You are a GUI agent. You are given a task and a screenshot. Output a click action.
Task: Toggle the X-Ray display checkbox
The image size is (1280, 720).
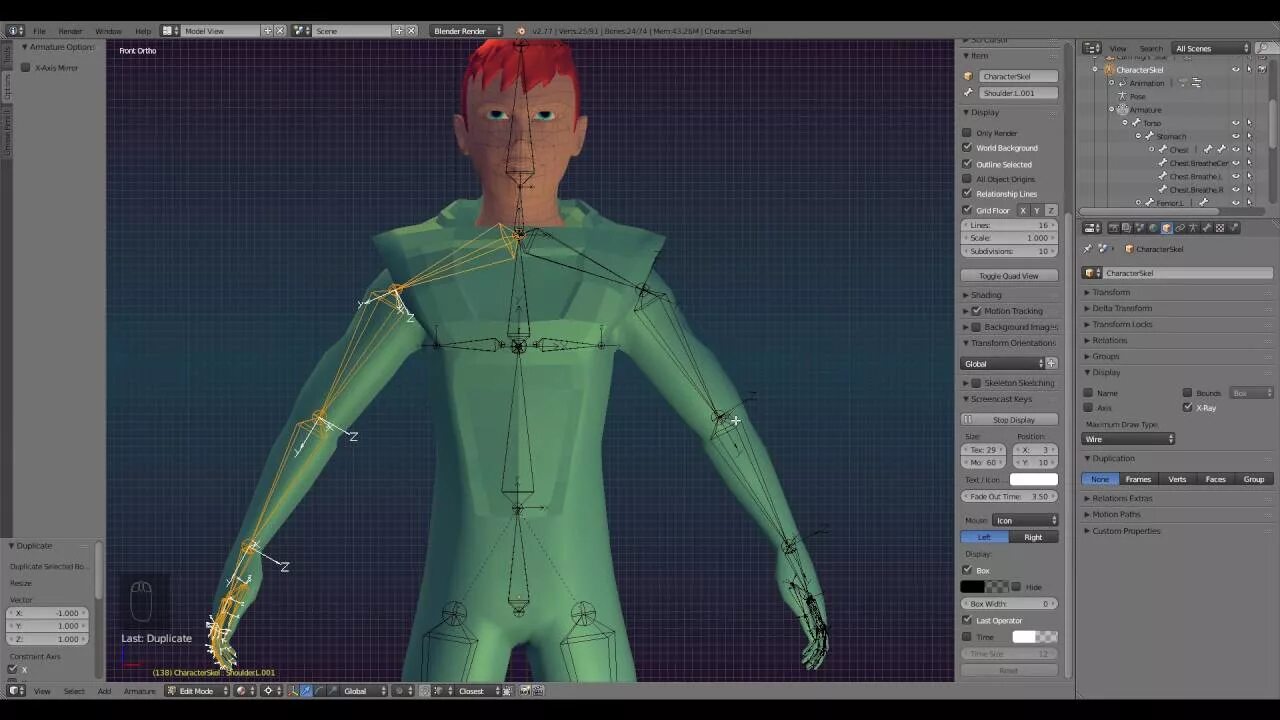[1188, 408]
